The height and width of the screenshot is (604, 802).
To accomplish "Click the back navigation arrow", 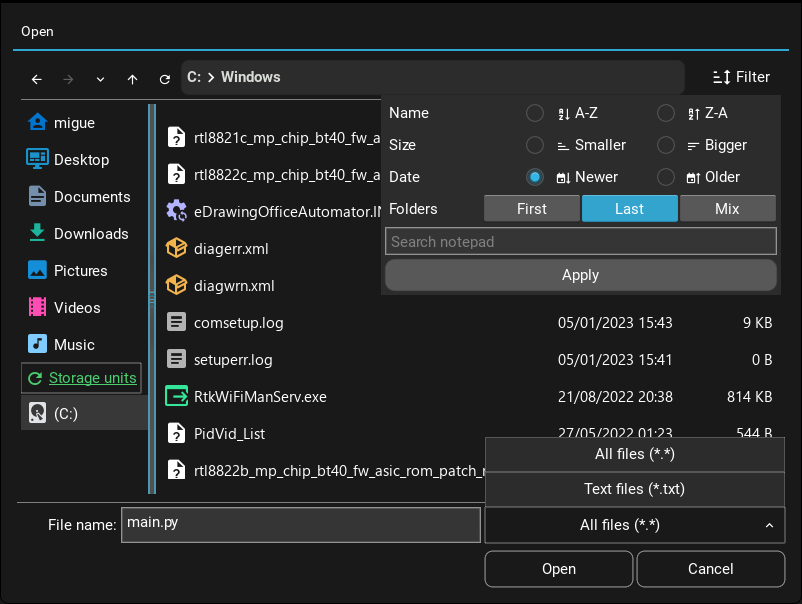I will tap(36, 79).
